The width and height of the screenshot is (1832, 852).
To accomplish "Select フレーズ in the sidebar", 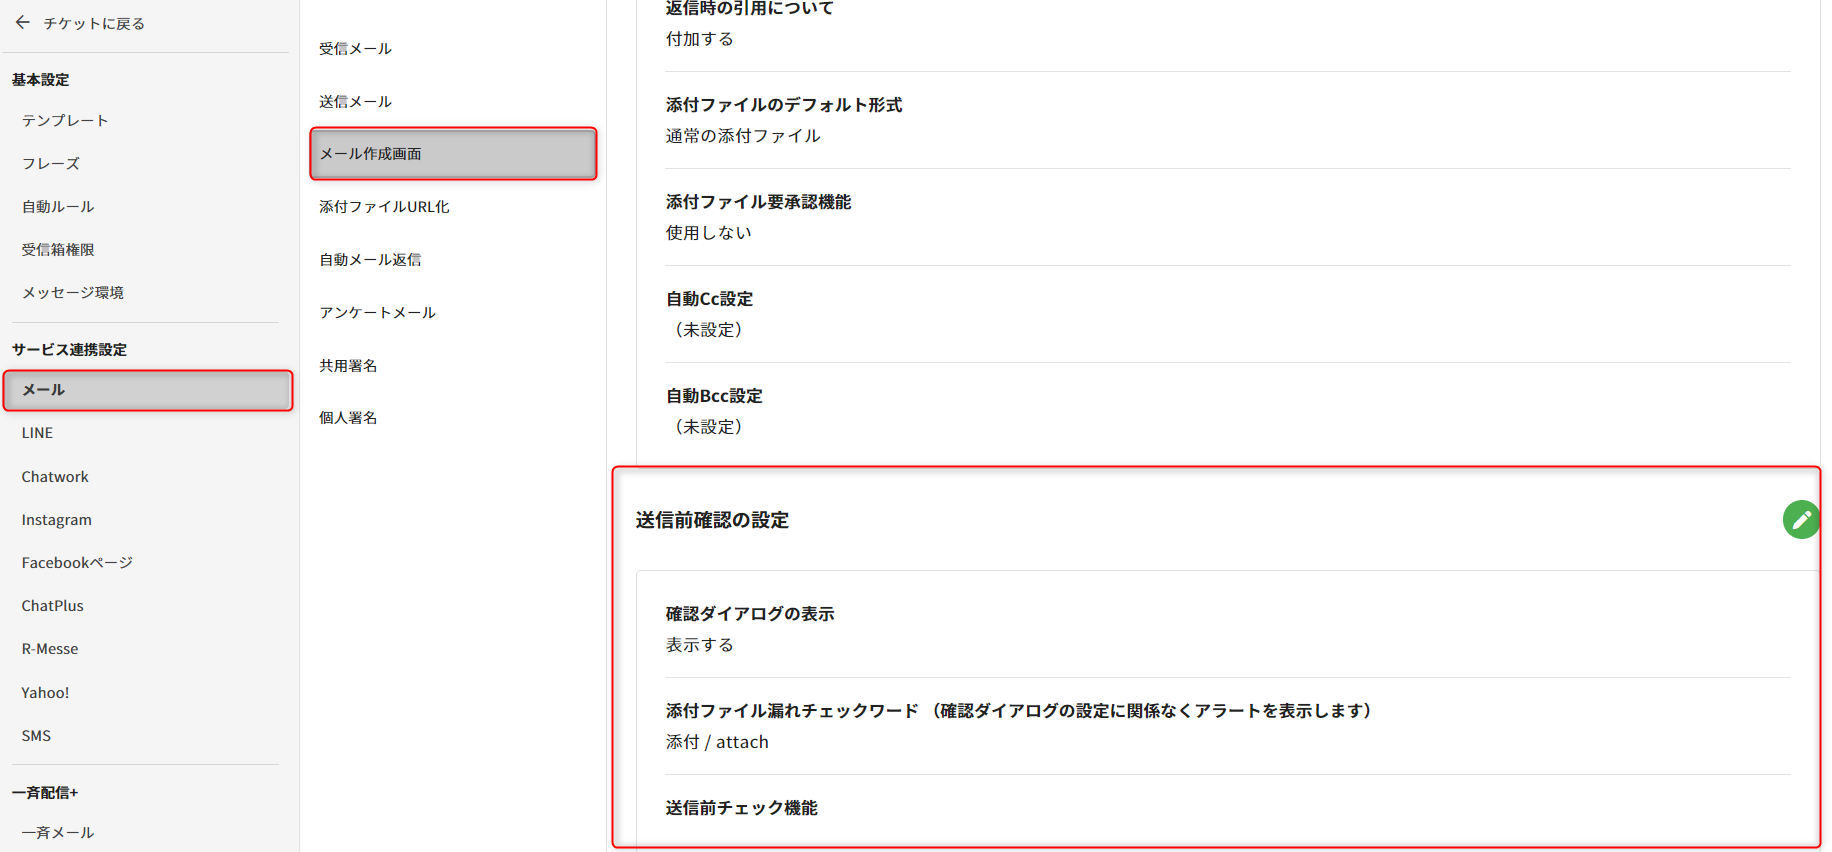I will (x=51, y=163).
